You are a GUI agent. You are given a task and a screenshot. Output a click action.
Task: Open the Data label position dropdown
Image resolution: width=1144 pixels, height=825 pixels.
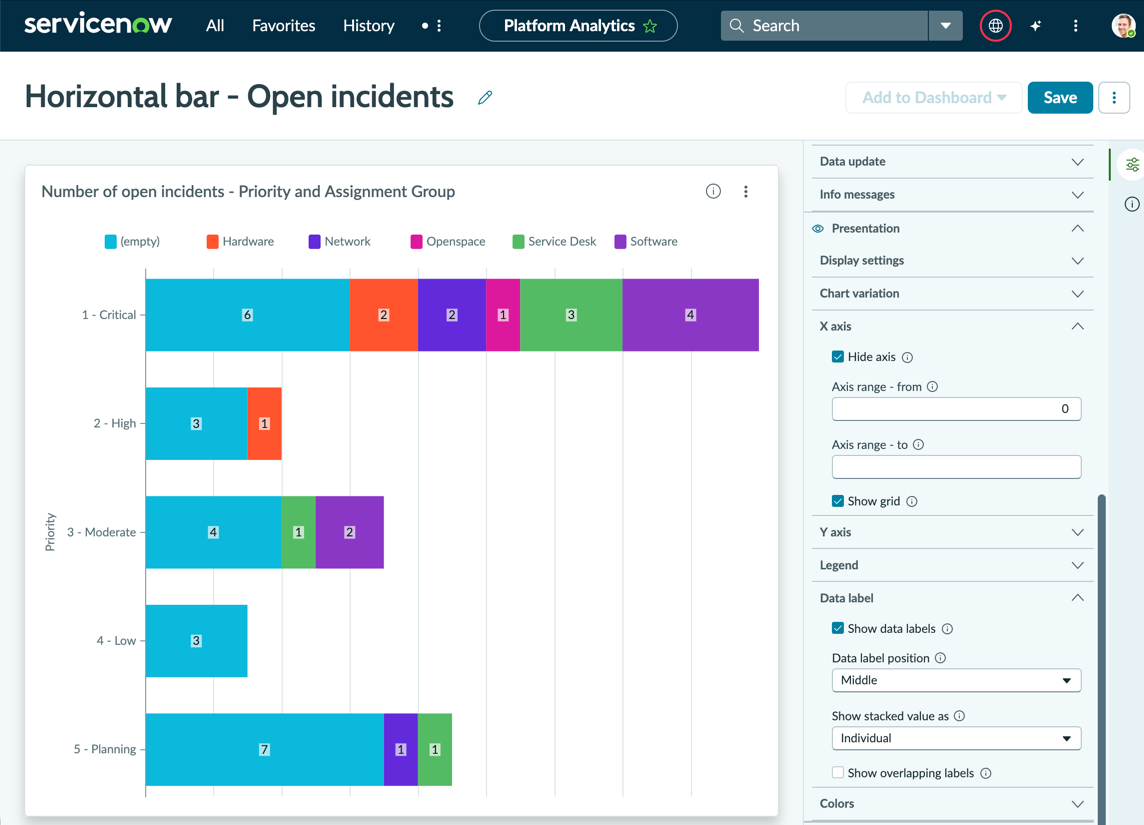pos(956,680)
